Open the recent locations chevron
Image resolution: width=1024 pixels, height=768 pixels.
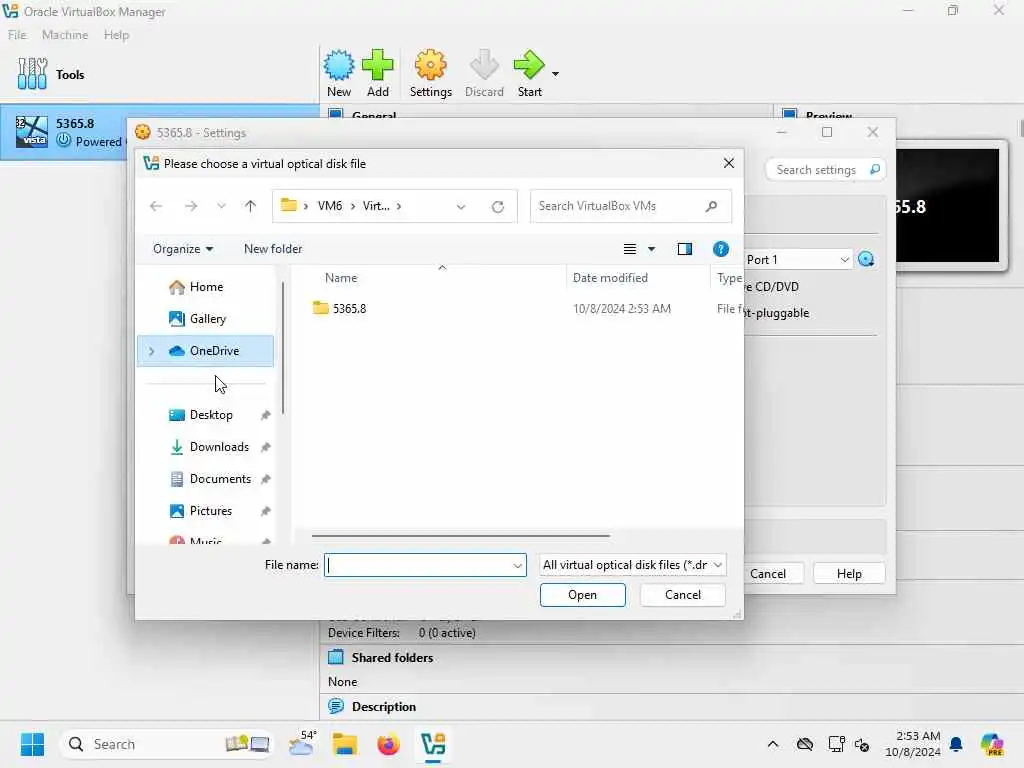tap(221, 206)
